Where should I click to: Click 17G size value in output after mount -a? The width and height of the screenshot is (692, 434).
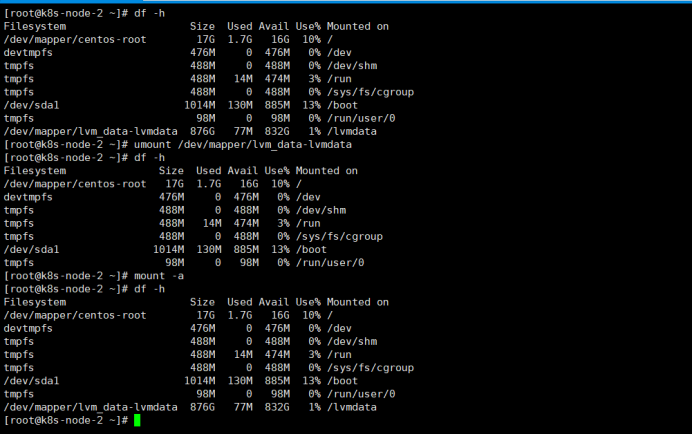click(206, 316)
